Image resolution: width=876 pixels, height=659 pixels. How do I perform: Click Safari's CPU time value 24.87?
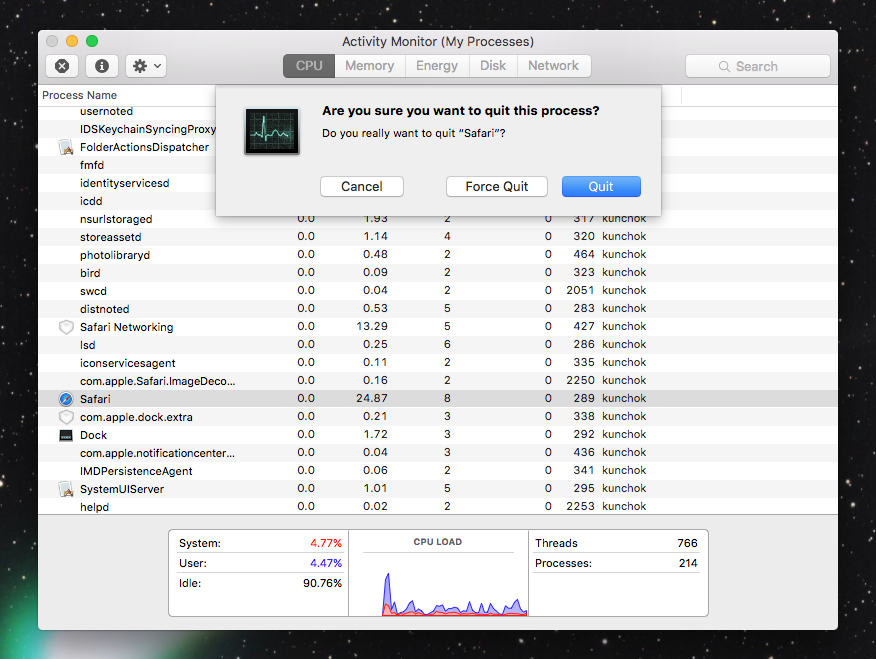point(372,398)
